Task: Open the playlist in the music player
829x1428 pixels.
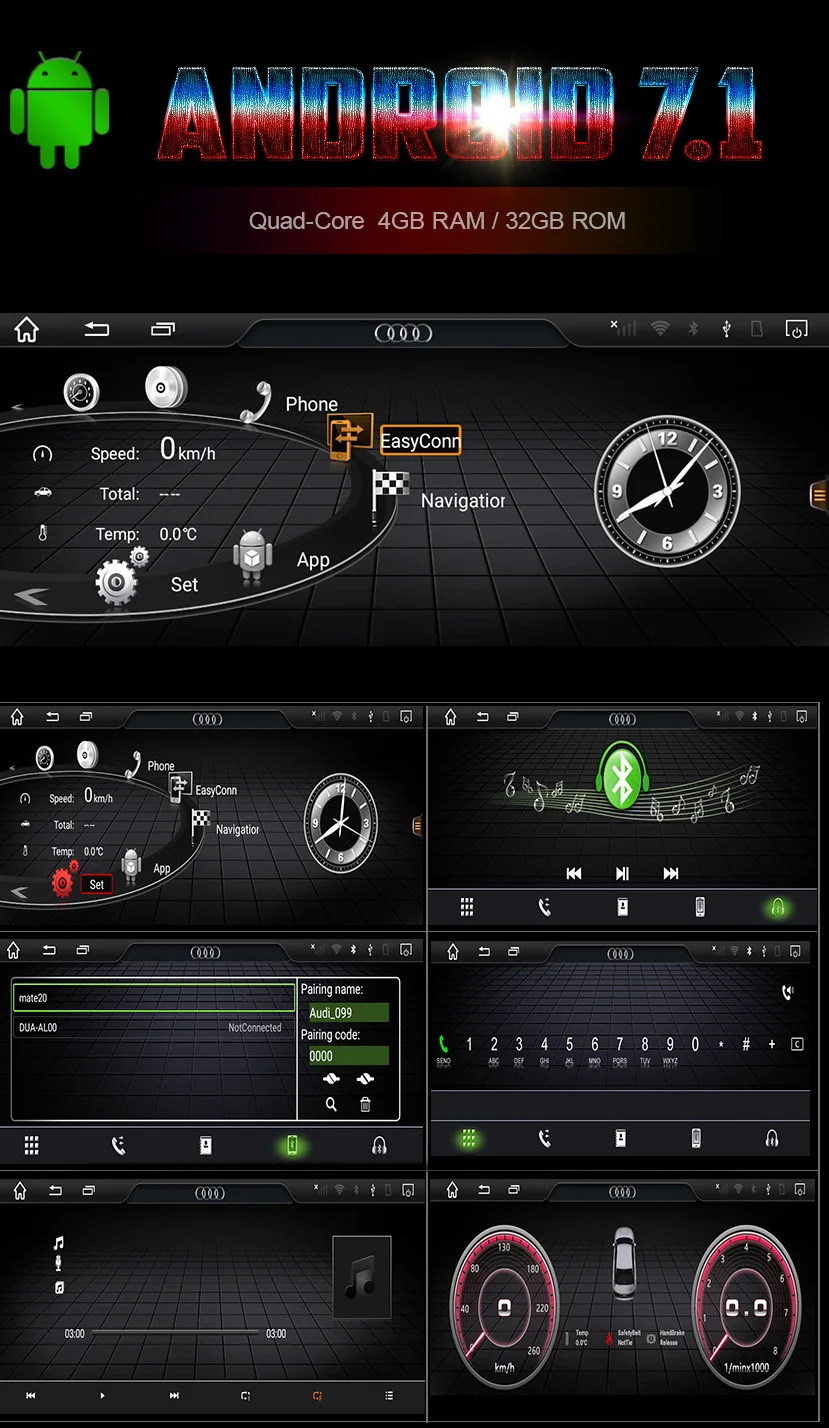Action: [x=389, y=1395]
